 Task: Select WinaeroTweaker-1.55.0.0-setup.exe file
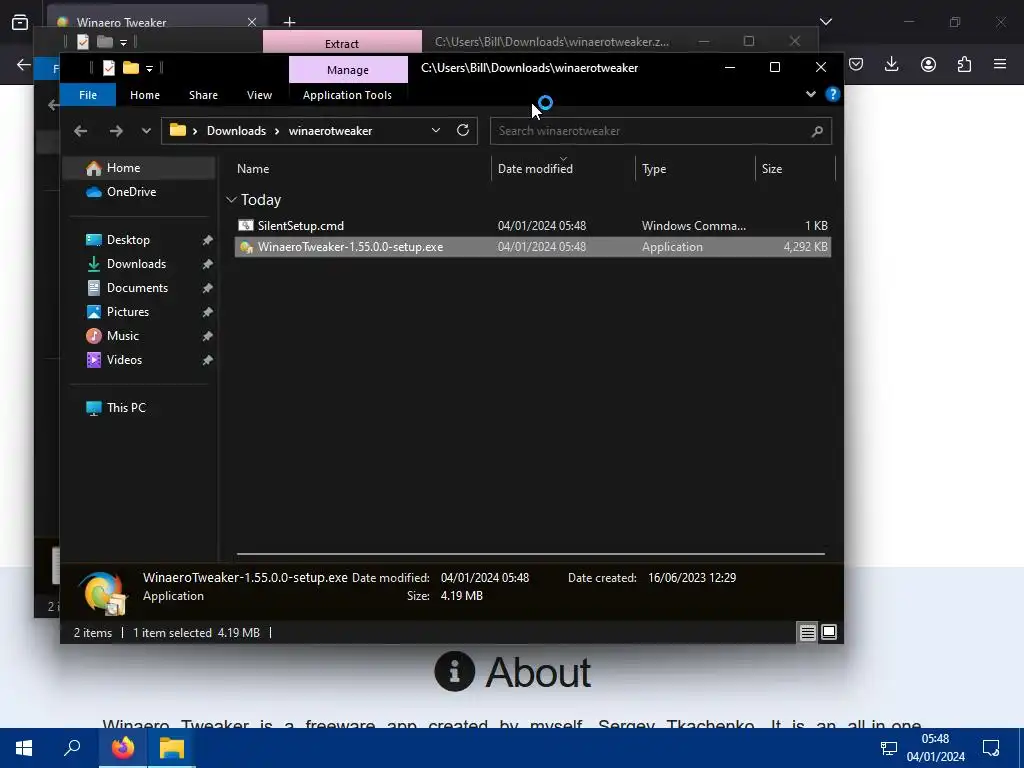click(533, 247)
